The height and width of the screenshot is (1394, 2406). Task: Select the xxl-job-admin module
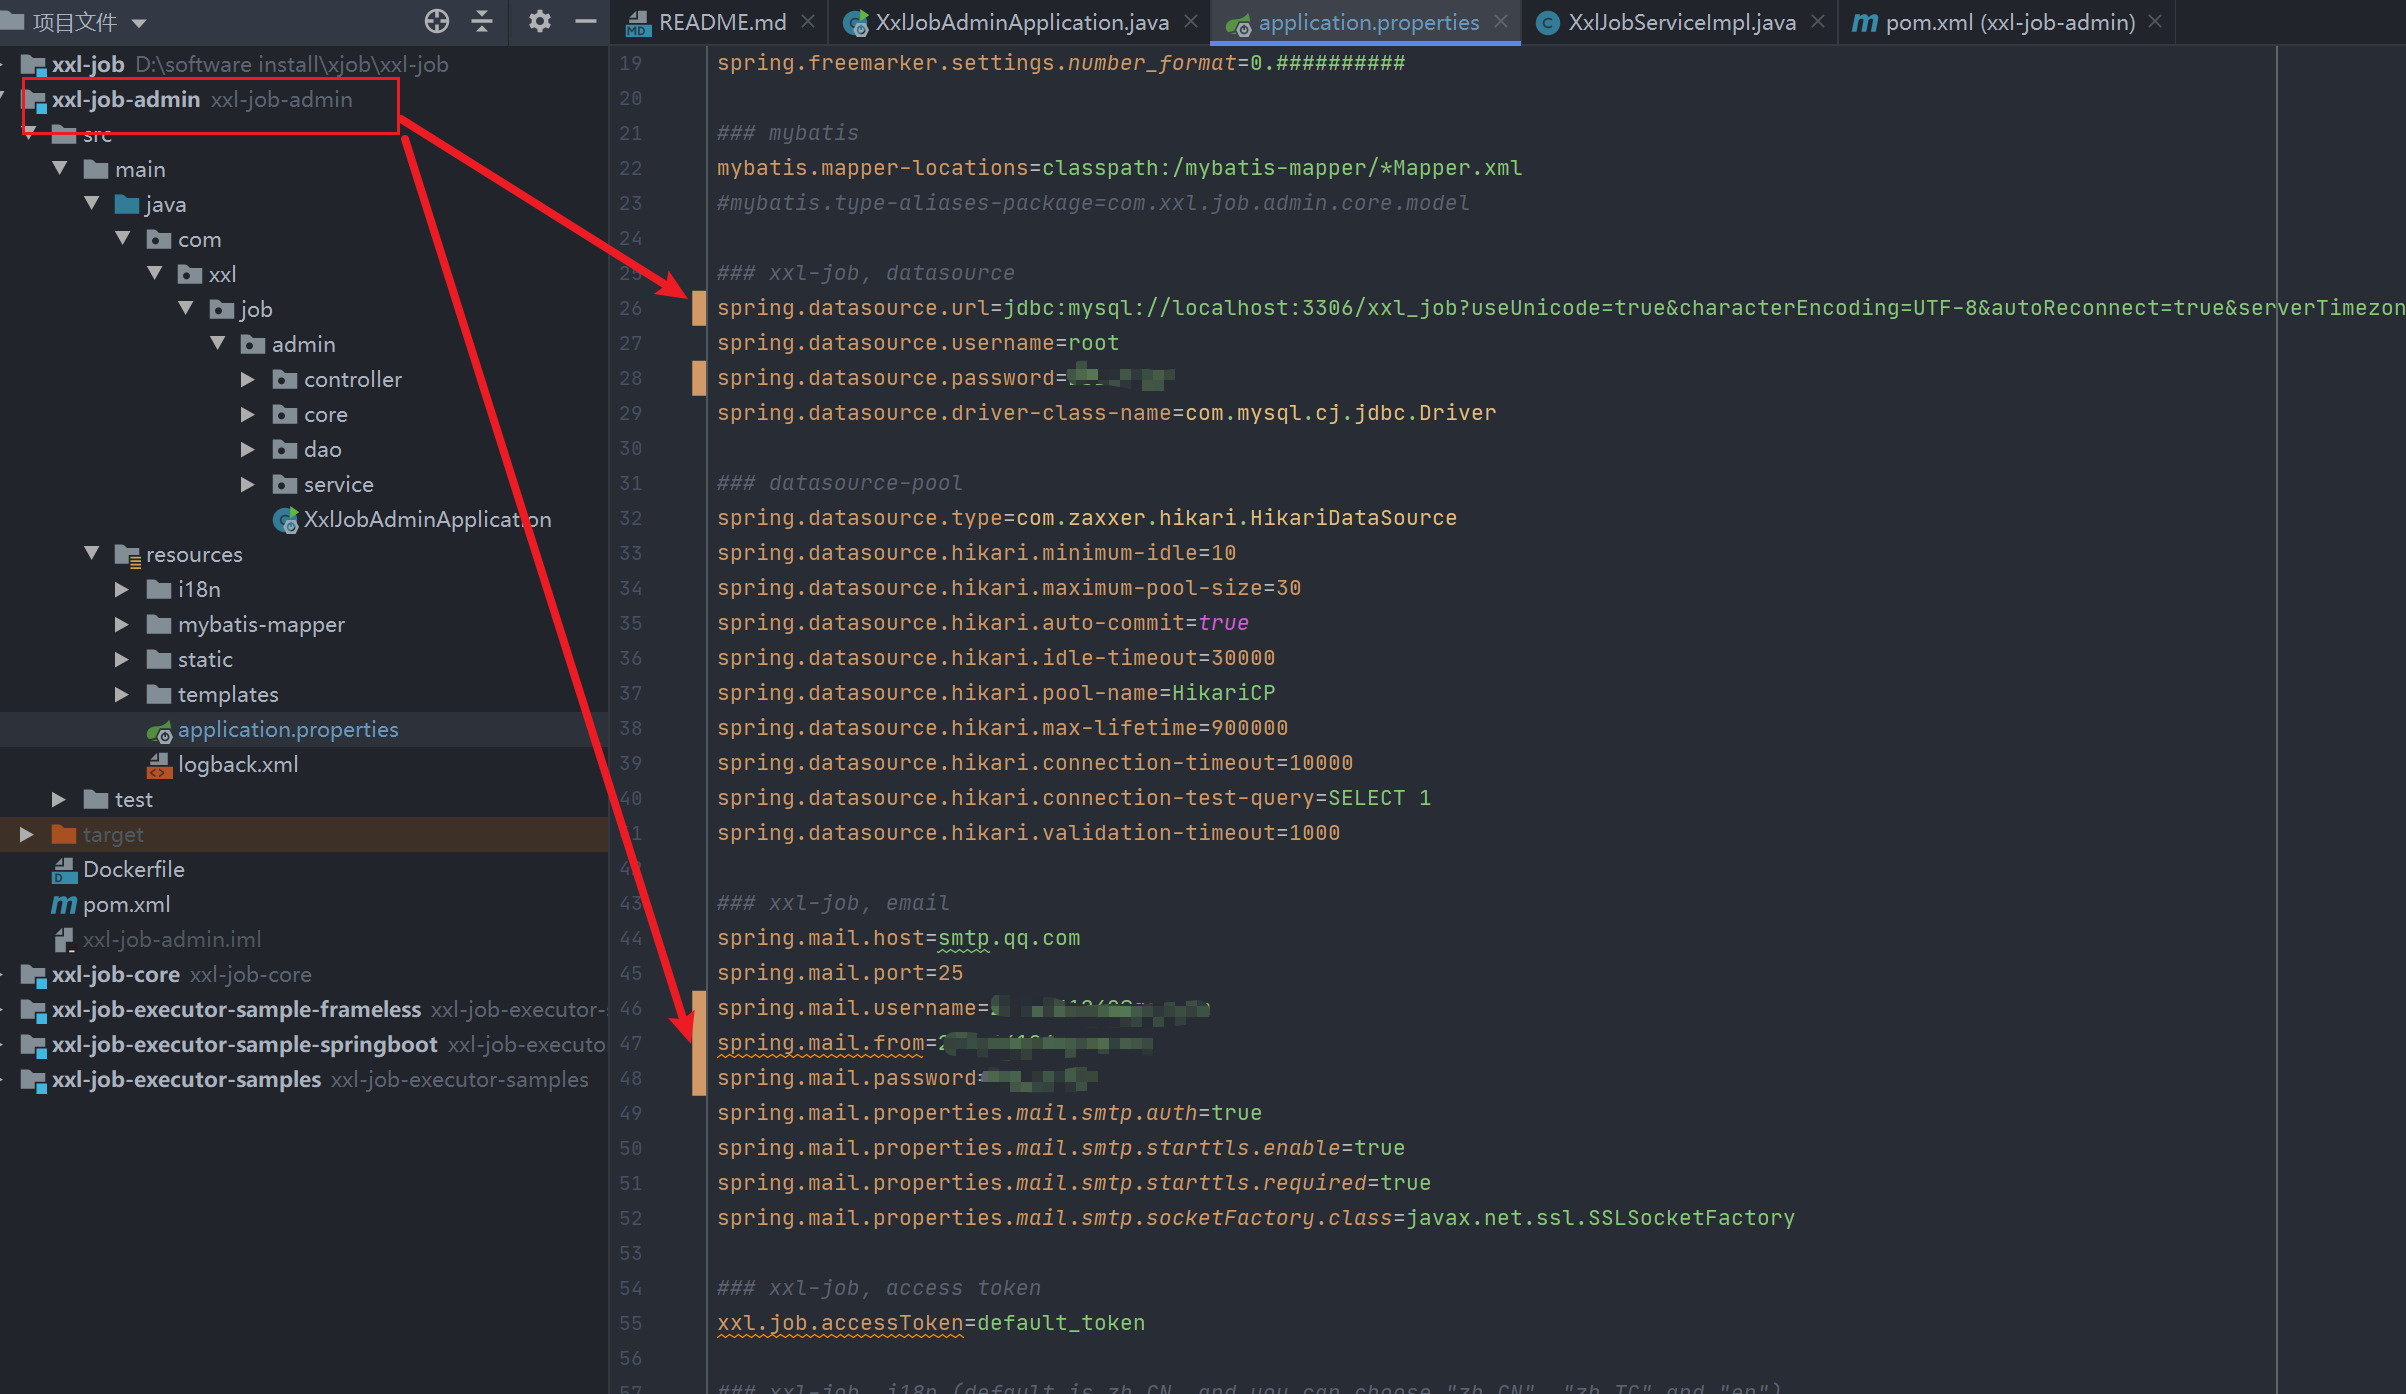(x=126, y=99)
